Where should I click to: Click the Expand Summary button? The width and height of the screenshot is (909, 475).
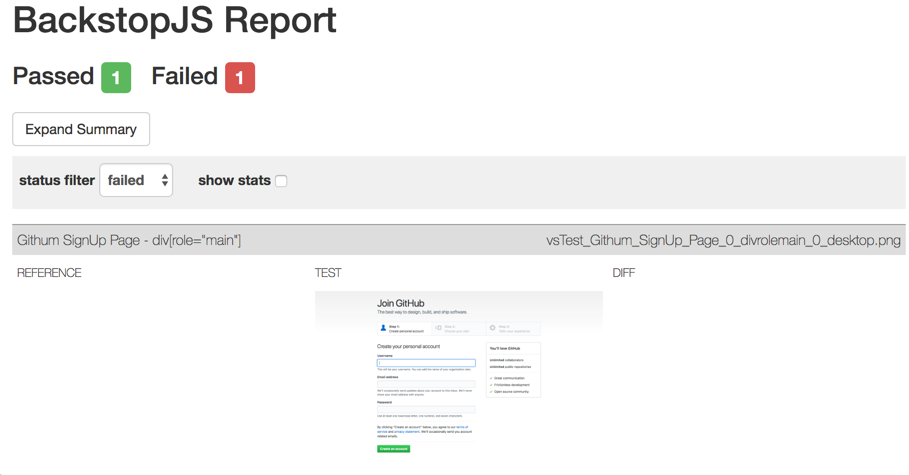click(x=81, y=129)
